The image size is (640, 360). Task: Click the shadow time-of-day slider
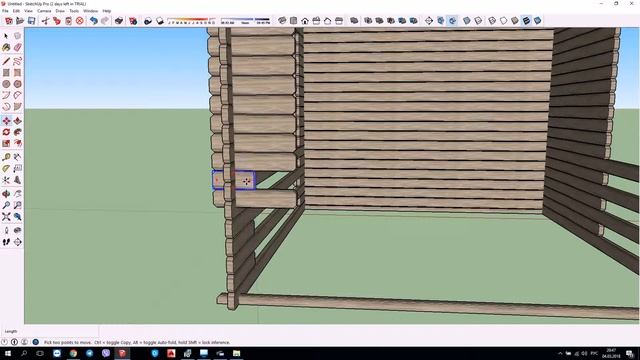[245, 21]
